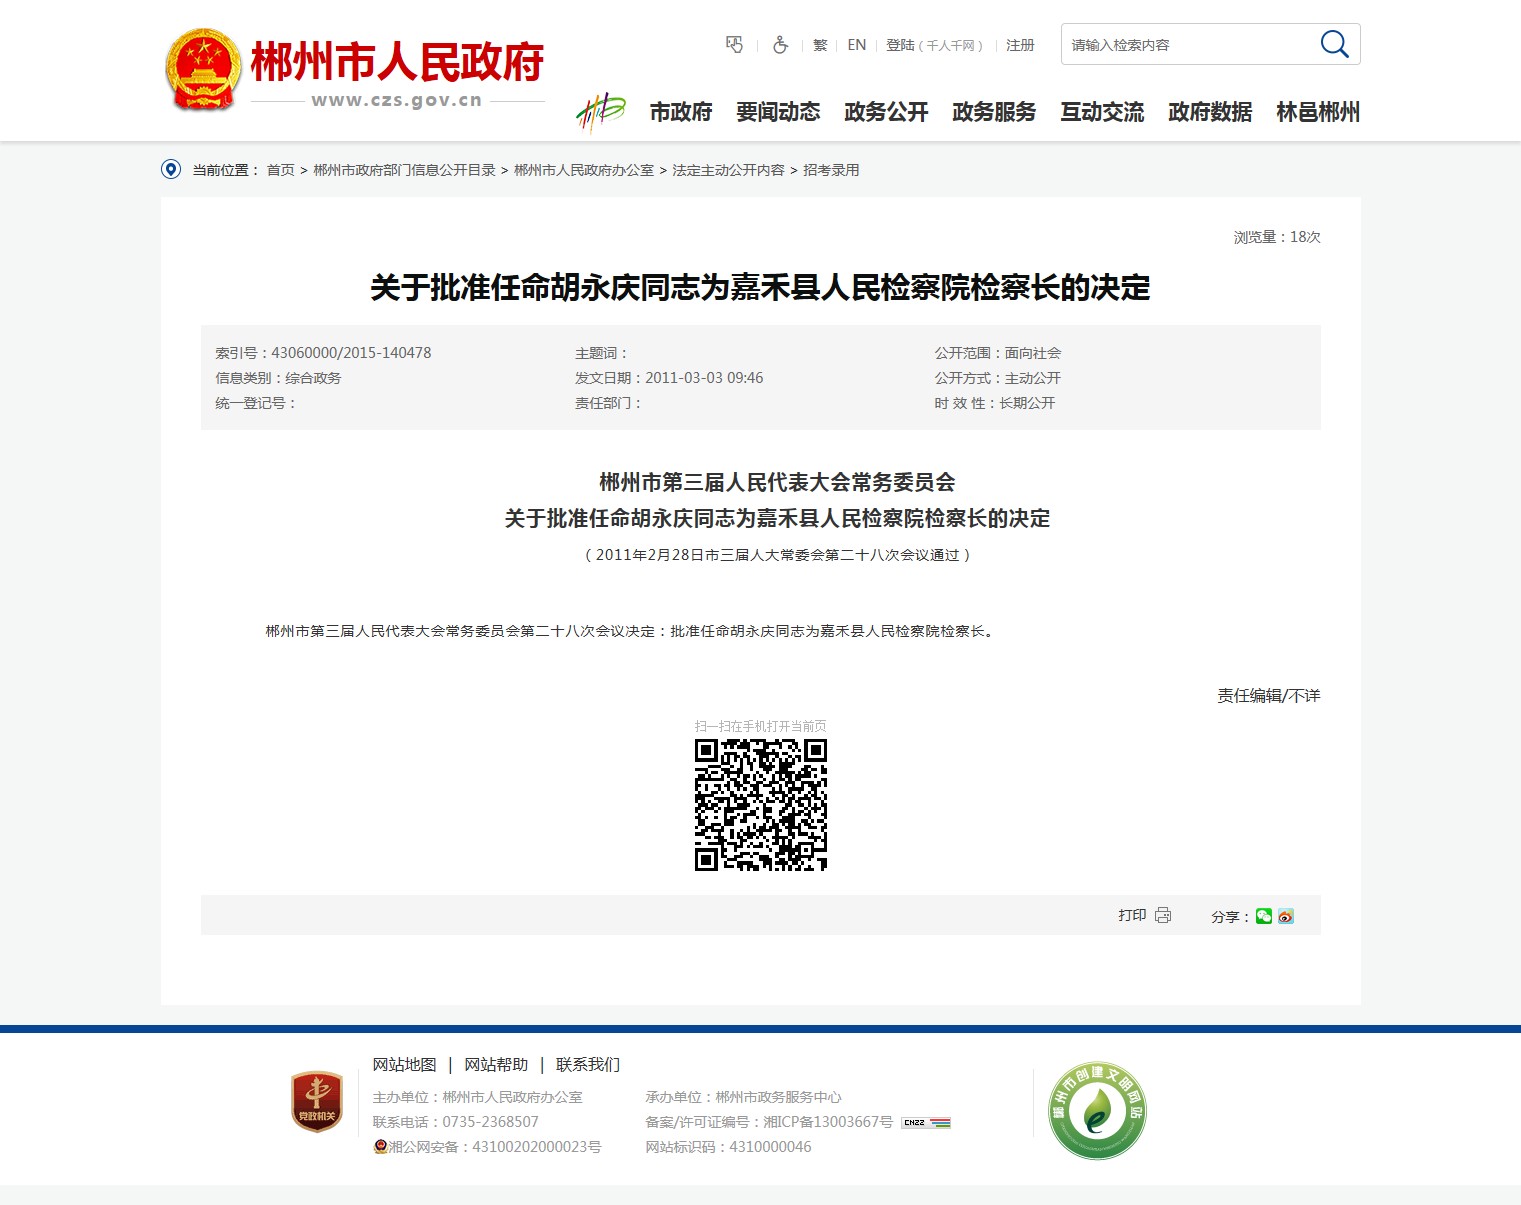This screenshot has width=1521, height=1205.
Task: Share the article via Weibo icon
Action: pos(1286,916)
